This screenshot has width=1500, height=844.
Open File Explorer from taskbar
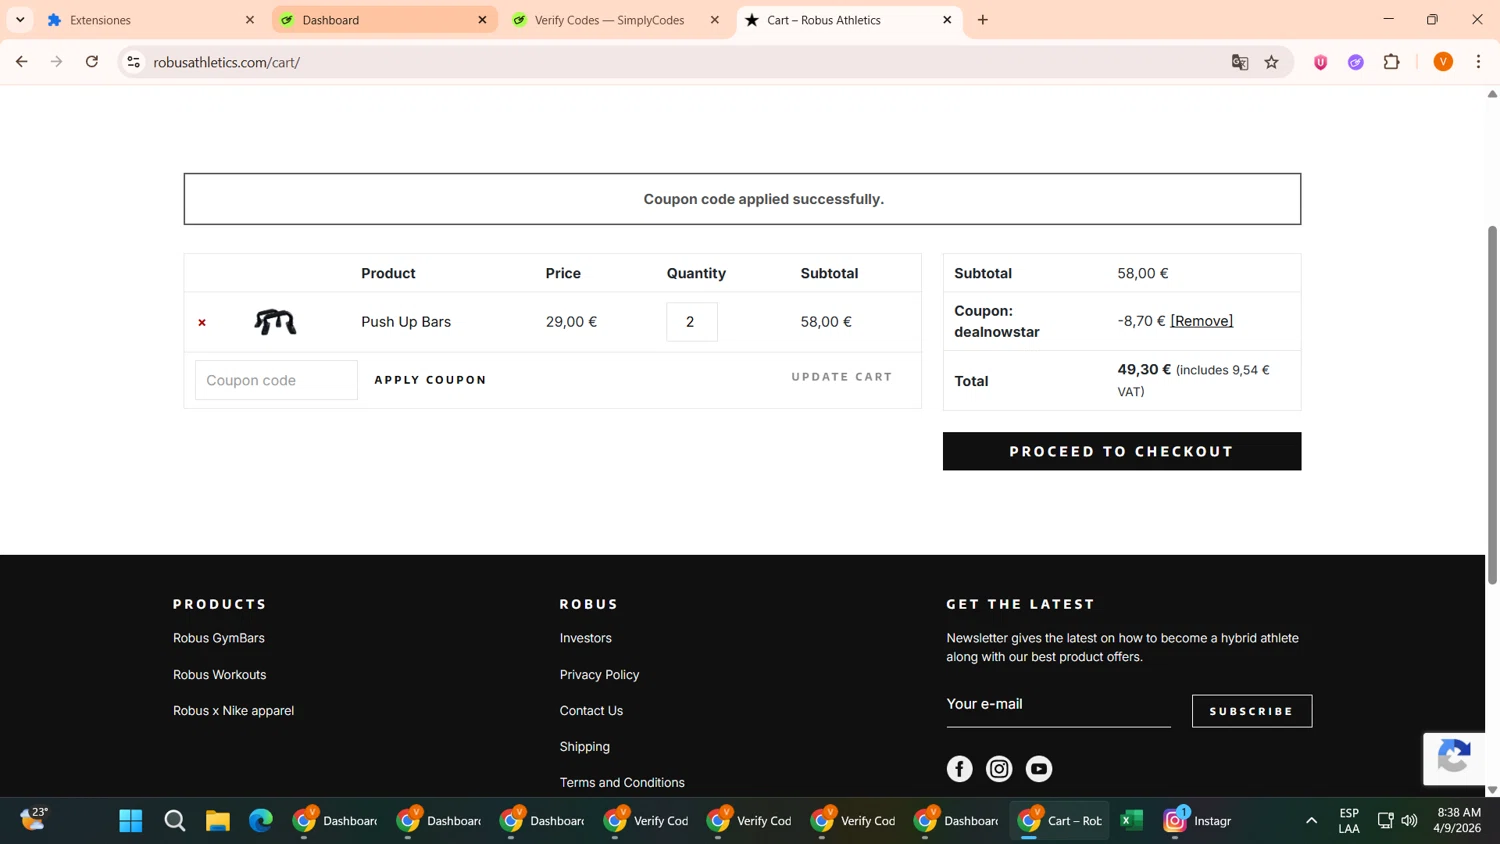tap(218, 821)
